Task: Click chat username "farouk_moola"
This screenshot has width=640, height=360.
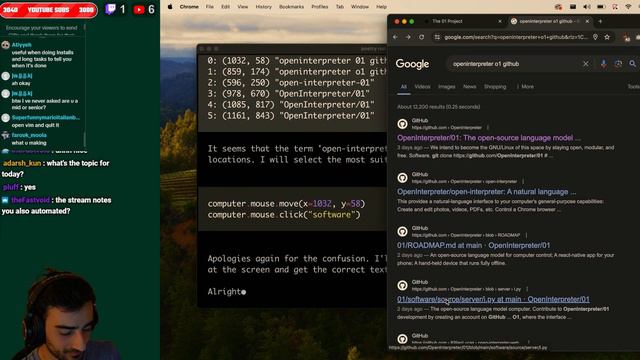Action: pos(29,135)
